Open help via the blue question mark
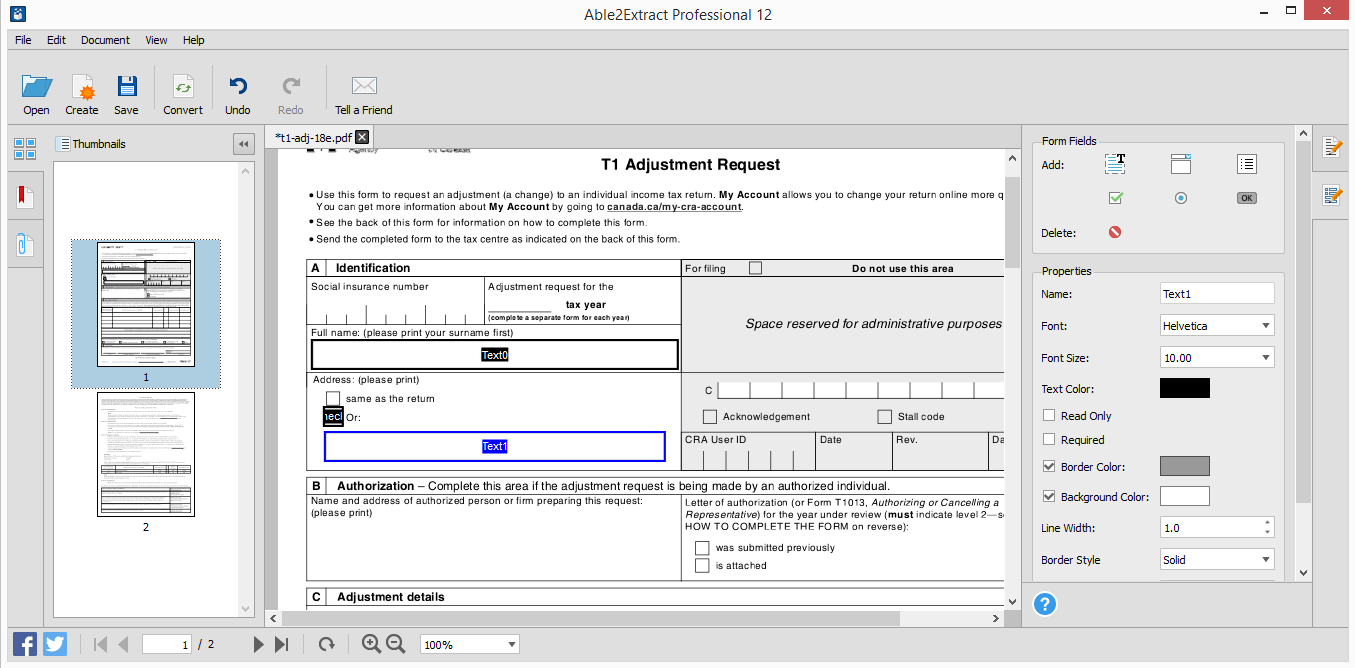Screen dimensions: 1355x668 [1045, 604]
